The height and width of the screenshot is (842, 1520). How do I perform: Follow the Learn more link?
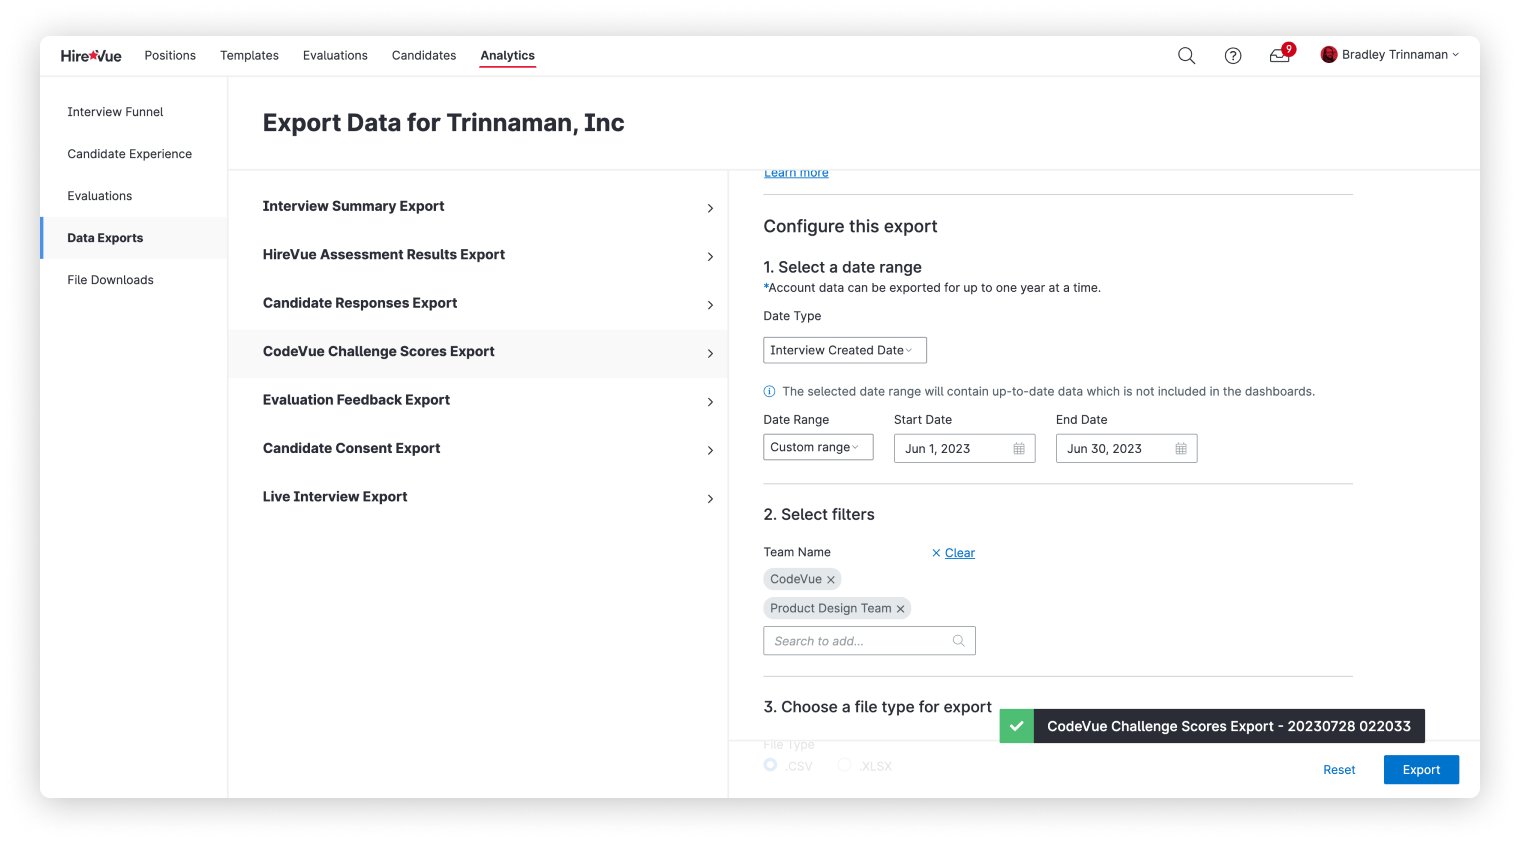[796, 173]
